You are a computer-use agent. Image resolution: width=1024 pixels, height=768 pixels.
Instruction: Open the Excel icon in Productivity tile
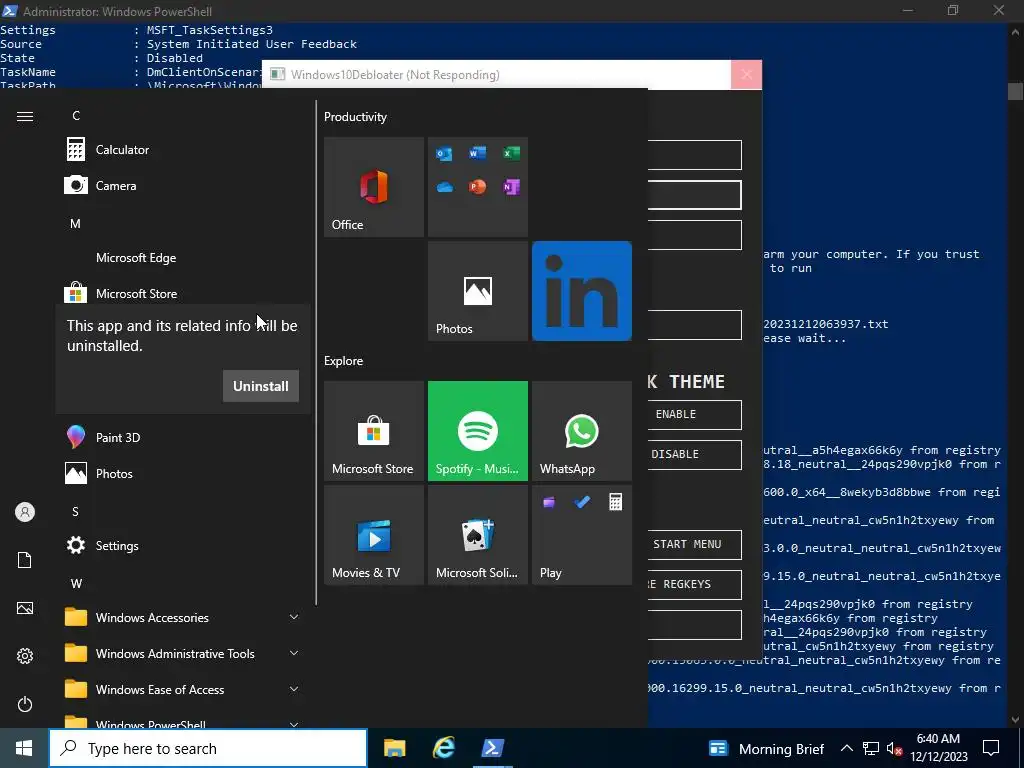point(511,153)
